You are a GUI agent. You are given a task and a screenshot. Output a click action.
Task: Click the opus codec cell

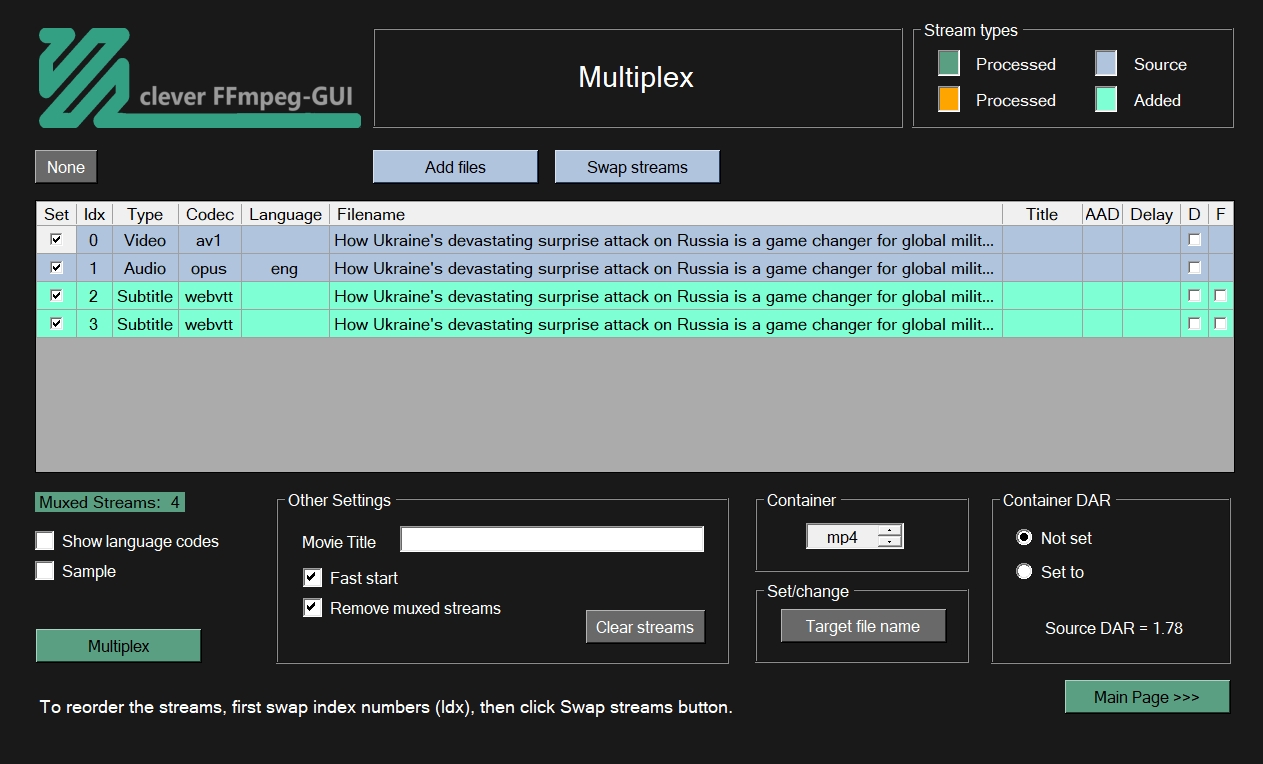click(210, 268)
